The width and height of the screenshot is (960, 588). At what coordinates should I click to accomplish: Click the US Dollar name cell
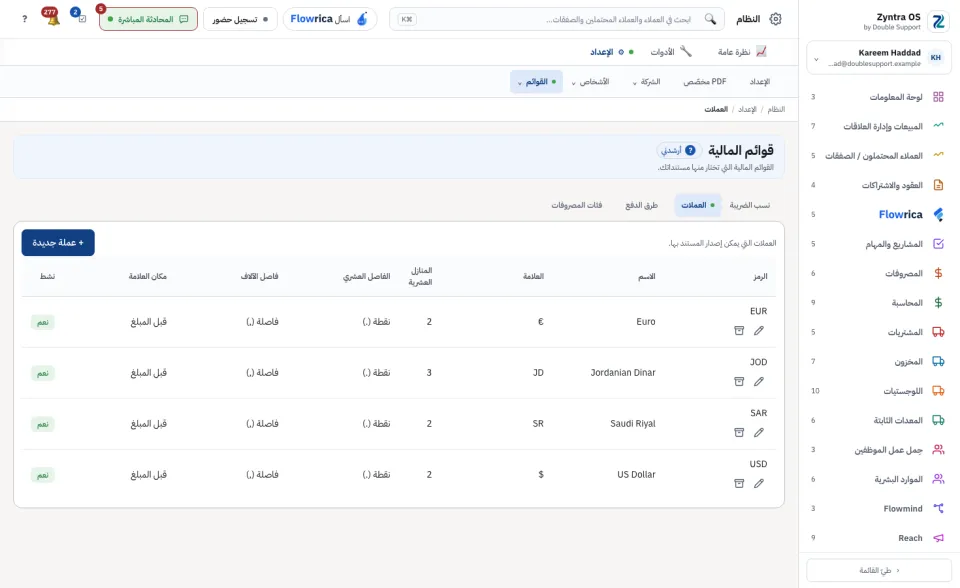[x=636, y=474]
